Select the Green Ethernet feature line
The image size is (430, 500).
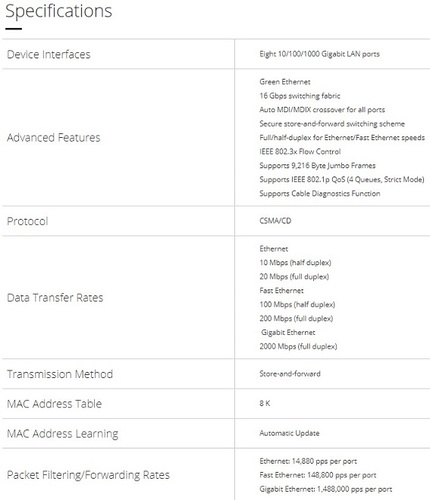(x=285, y=82)
